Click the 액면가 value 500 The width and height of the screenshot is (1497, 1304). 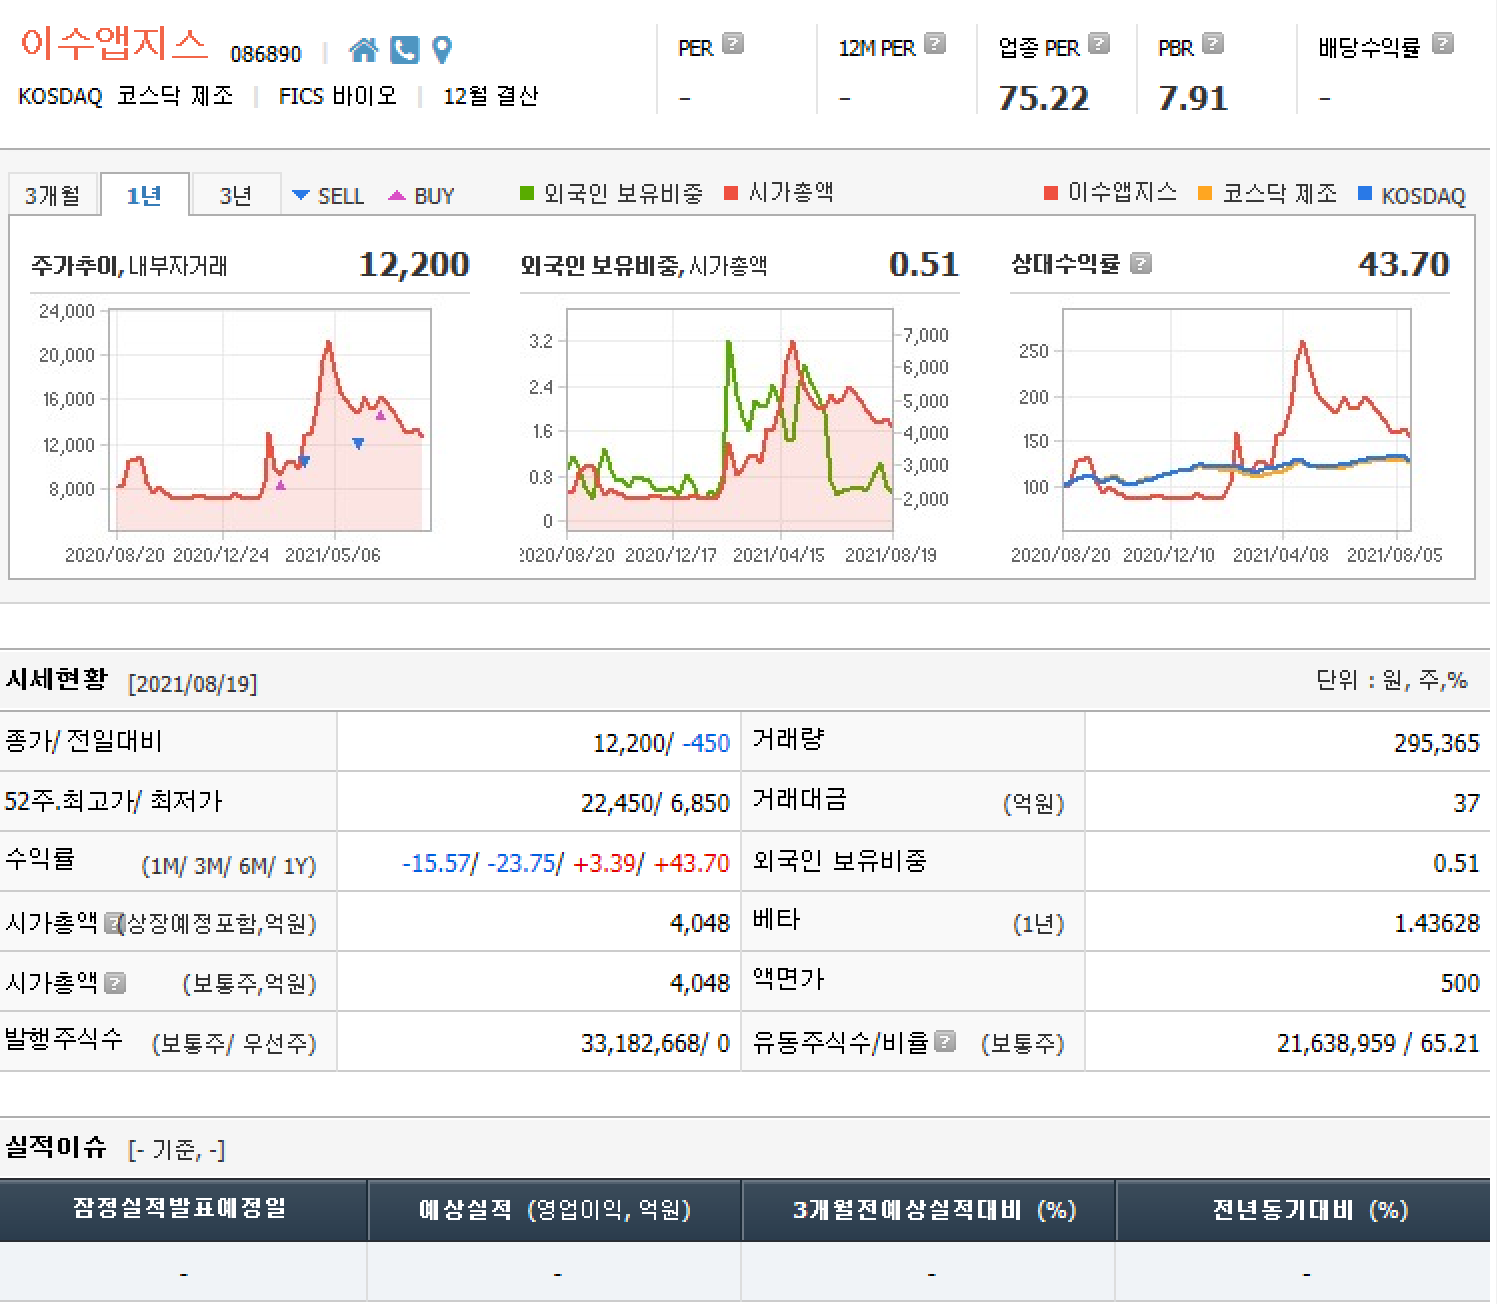pos(1460,983)
